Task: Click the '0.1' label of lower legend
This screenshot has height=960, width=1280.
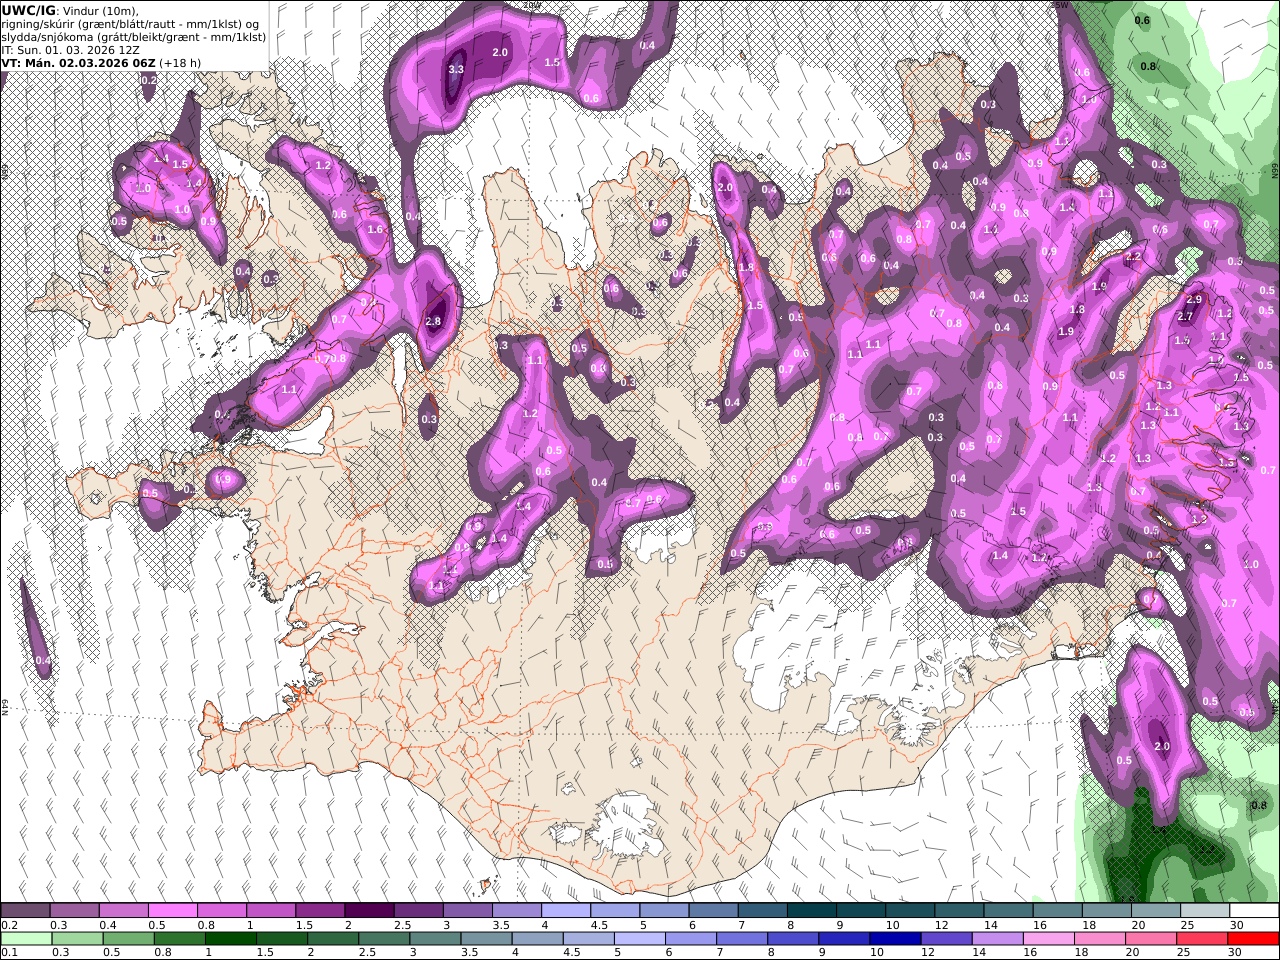Action: pos(8,953)
